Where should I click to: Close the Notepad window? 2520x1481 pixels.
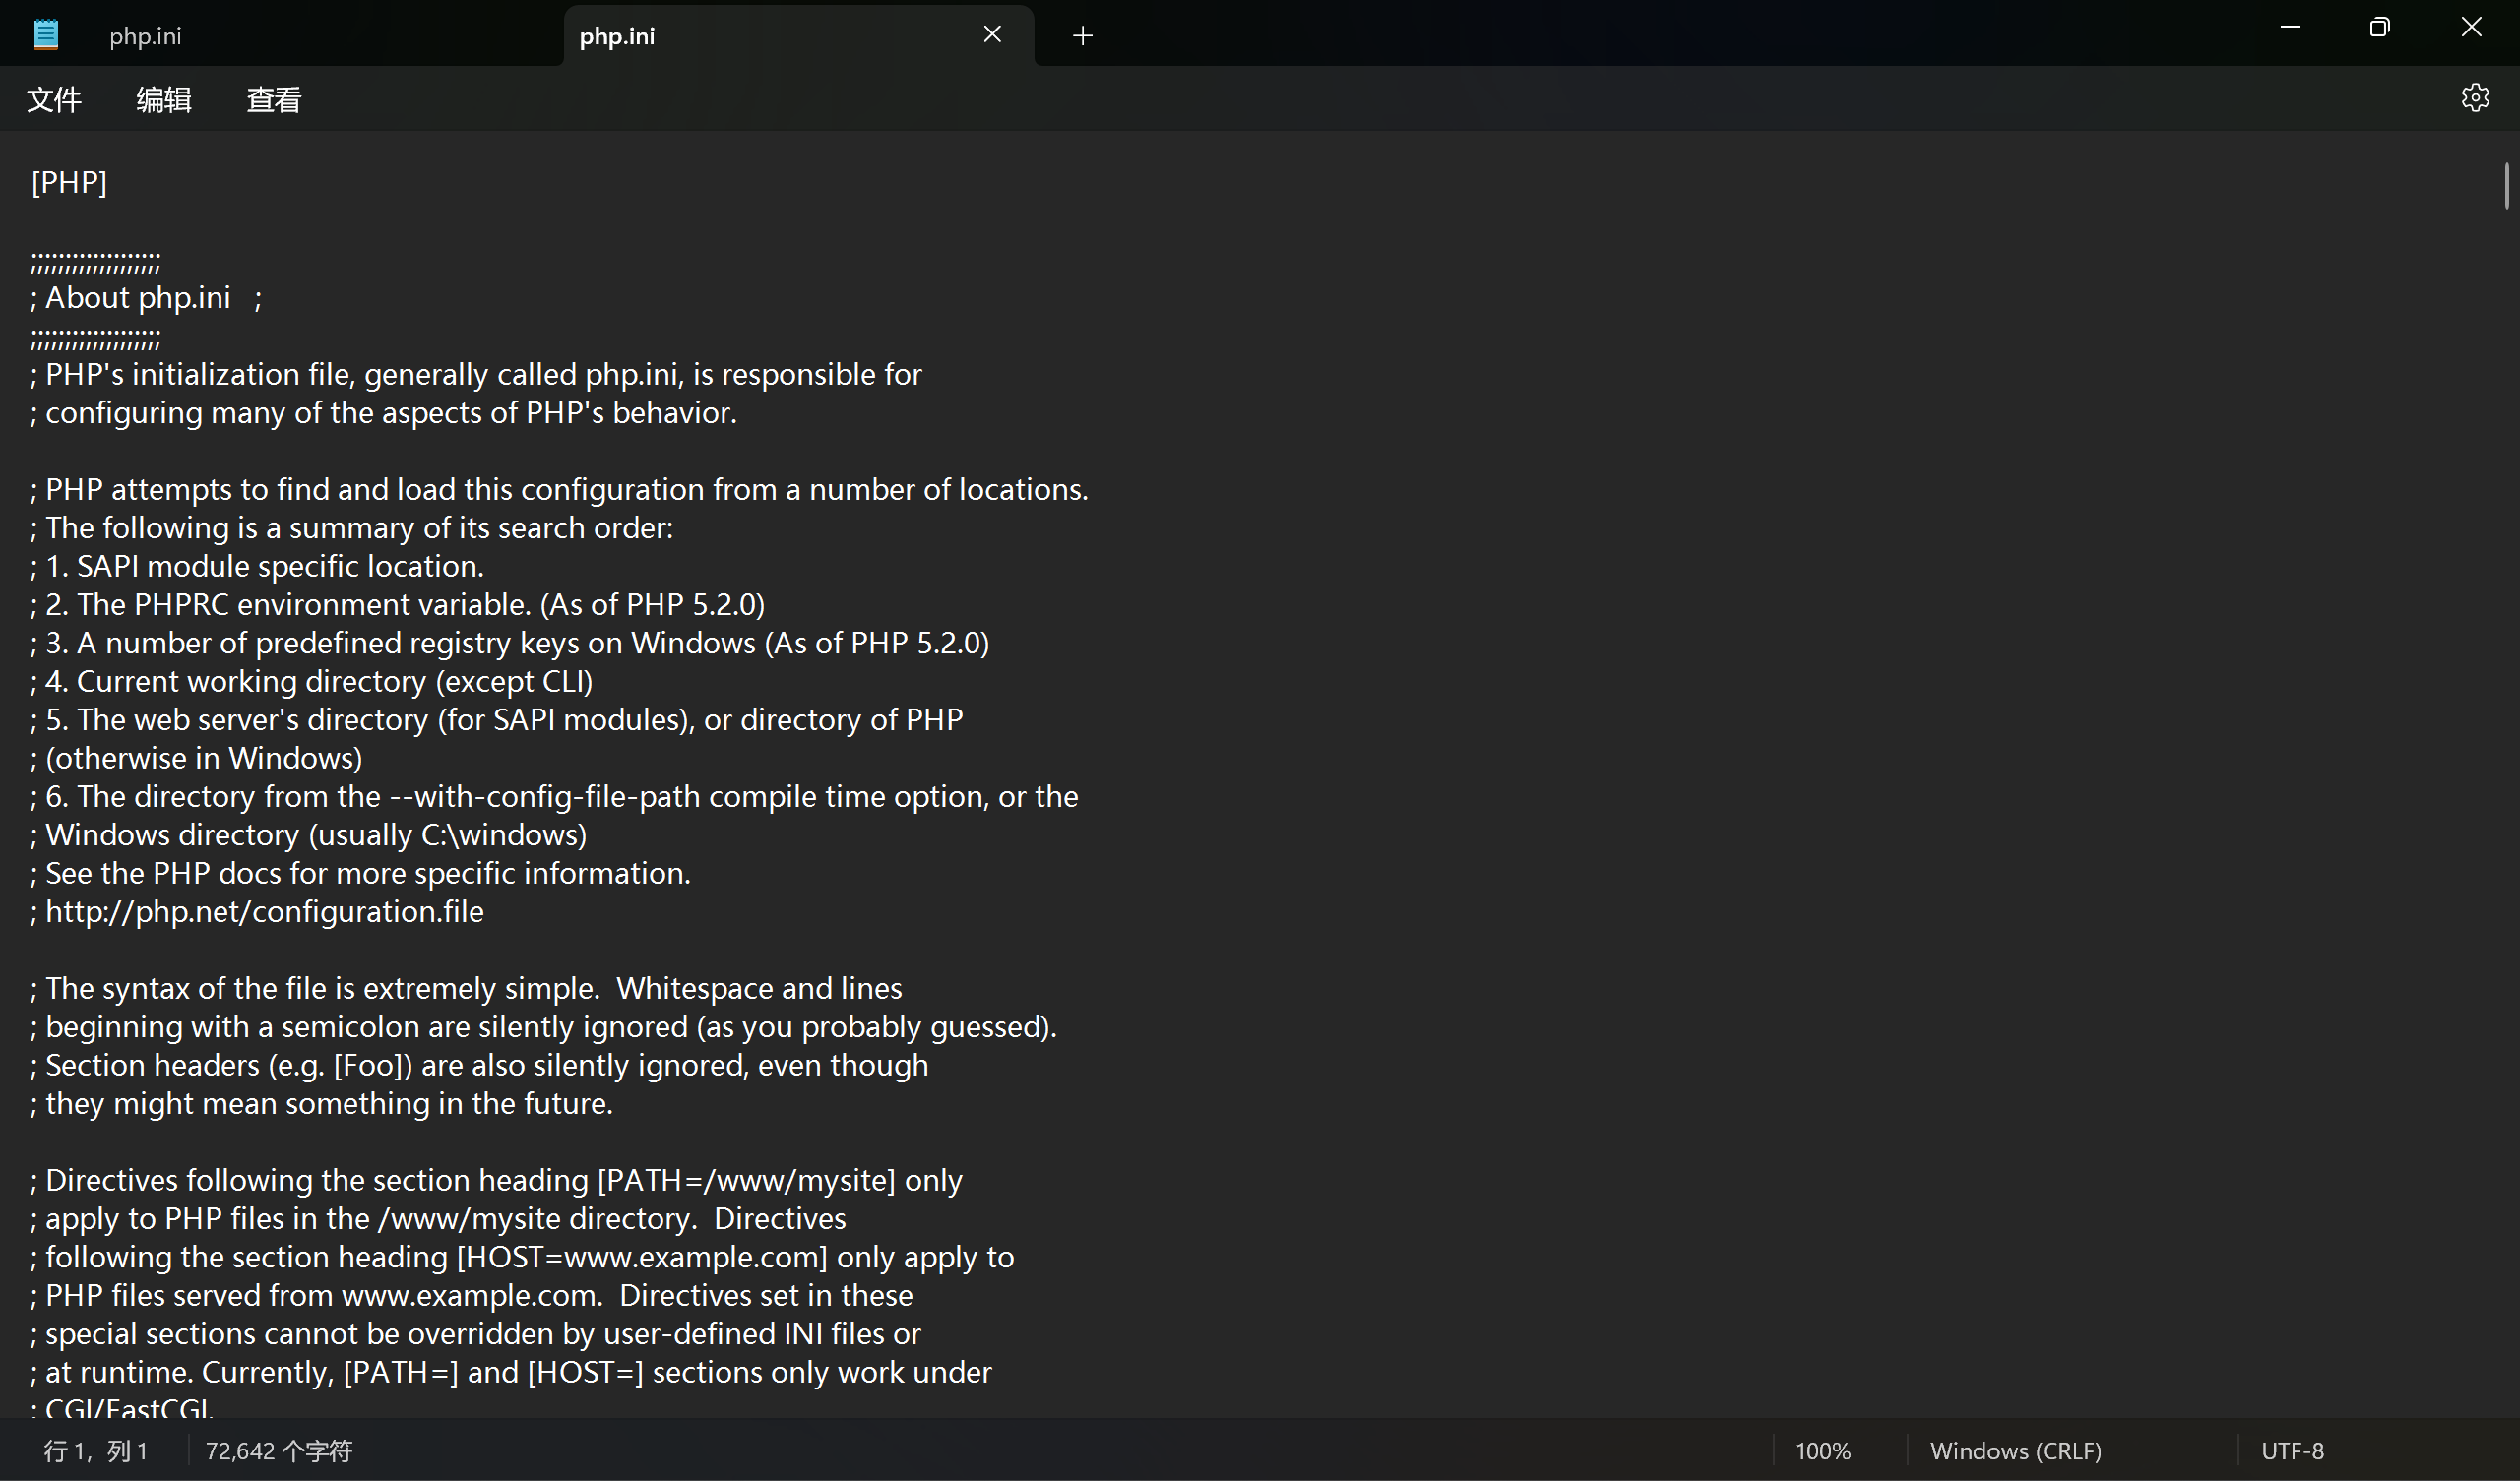tap(2471, 28)
